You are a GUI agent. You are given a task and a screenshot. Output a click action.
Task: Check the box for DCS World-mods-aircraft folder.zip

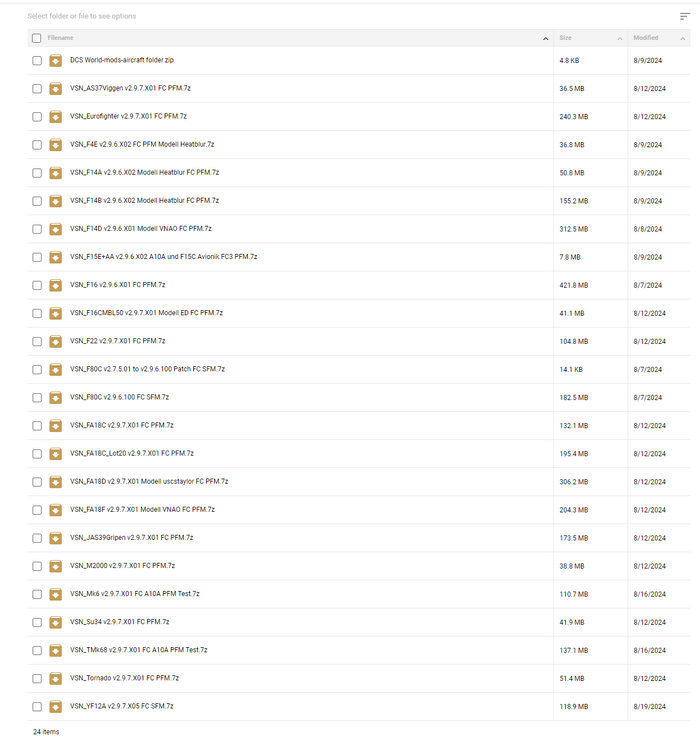point(37,61)
